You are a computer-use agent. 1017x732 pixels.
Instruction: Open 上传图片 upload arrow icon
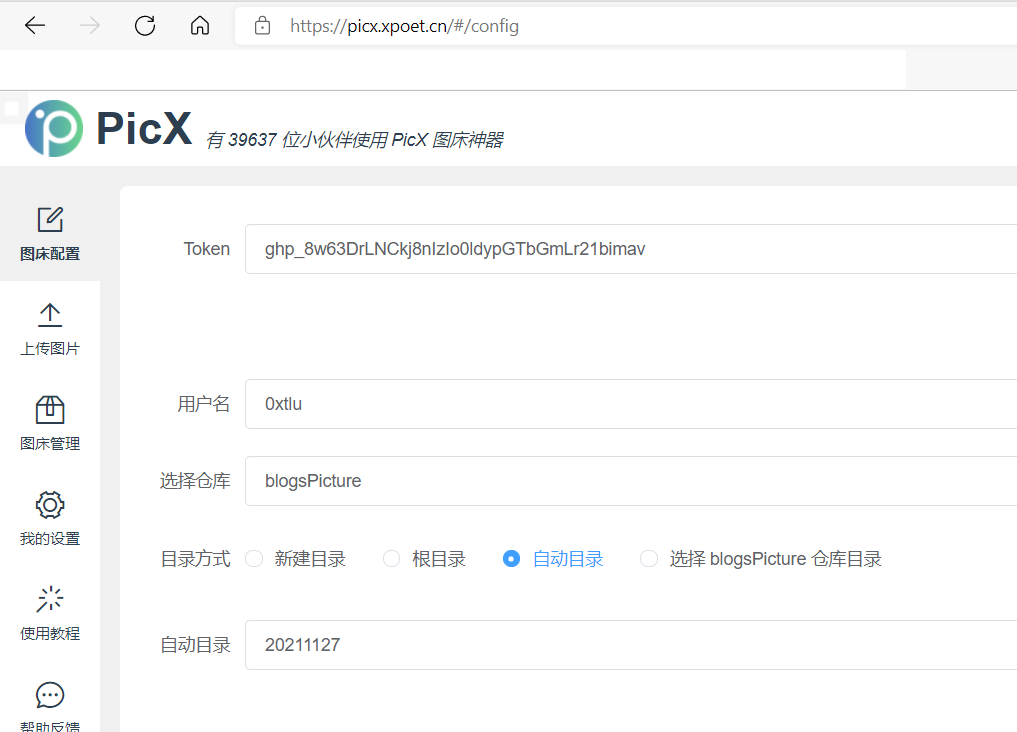pyautogui.click(x=50, y=315)
